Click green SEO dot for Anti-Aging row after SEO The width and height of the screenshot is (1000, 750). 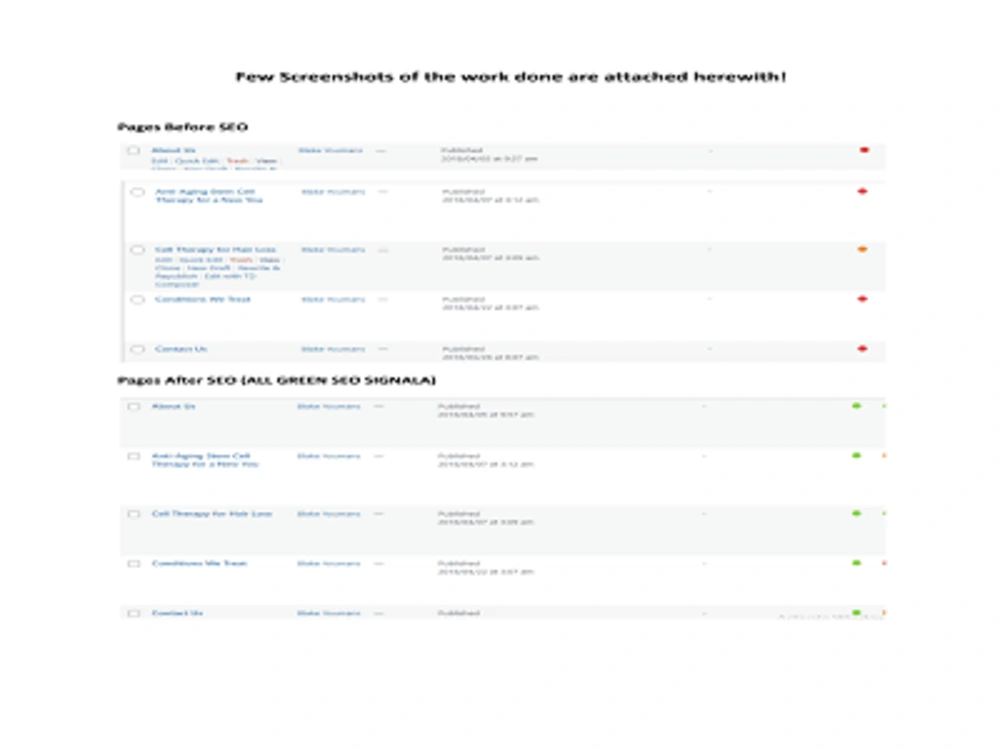point(857,456)
